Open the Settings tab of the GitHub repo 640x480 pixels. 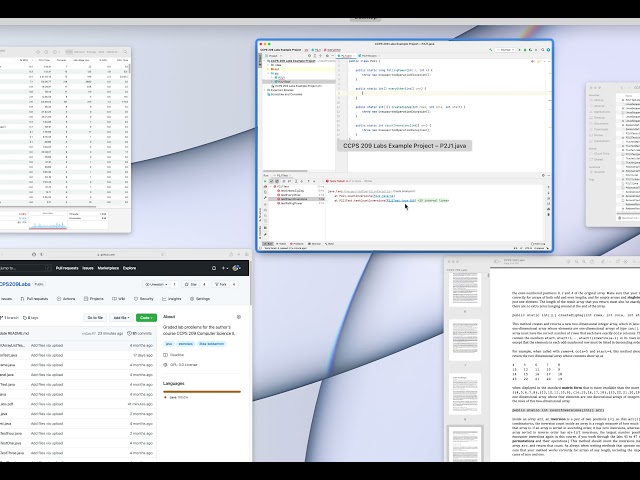click(x=200, y=299)
